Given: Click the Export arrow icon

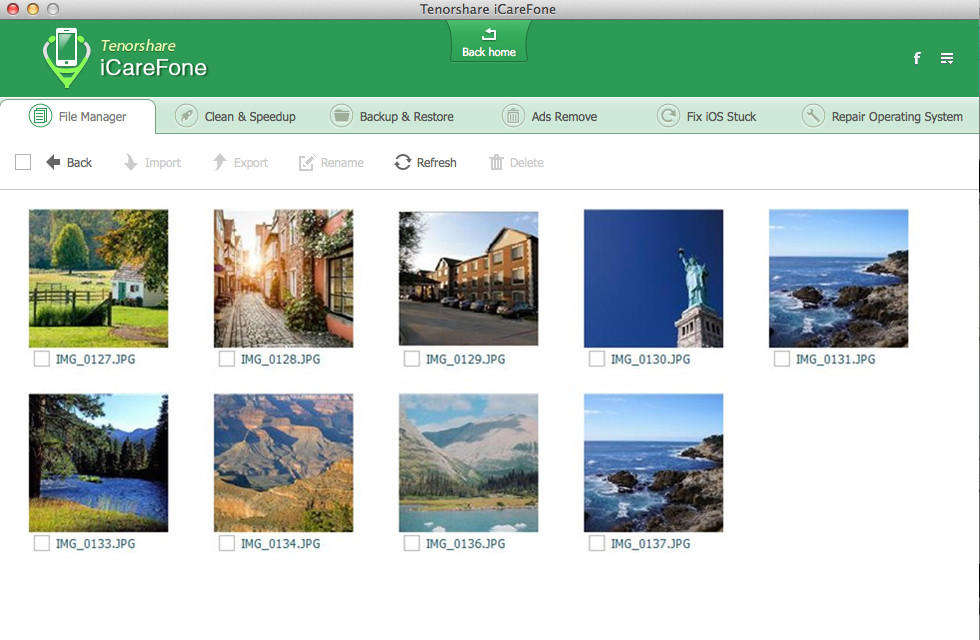Looking at the screenshot, I should [219, 162].
